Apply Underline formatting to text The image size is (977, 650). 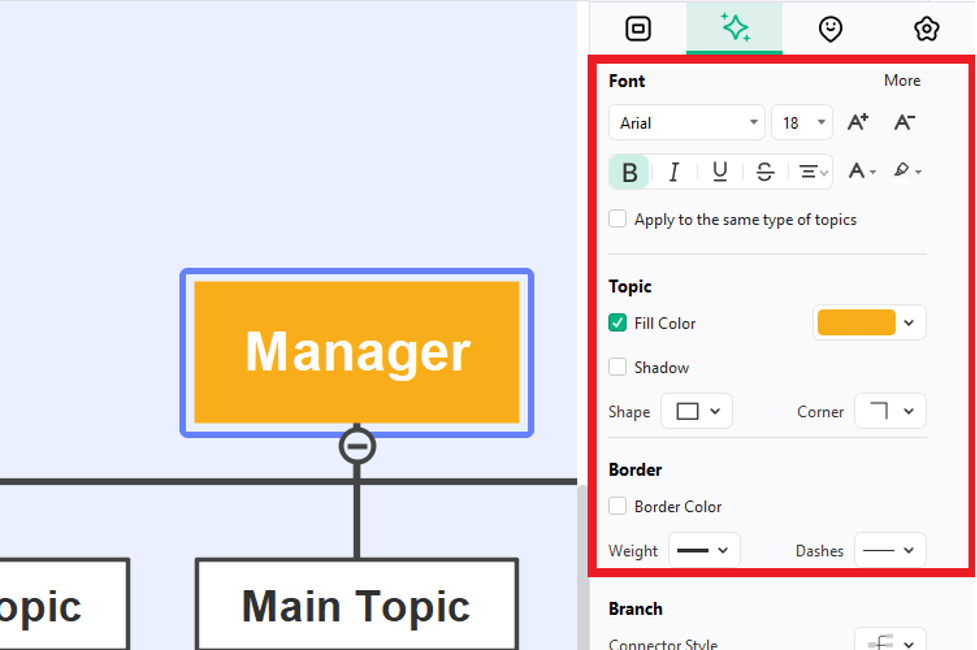pos(720,171)
